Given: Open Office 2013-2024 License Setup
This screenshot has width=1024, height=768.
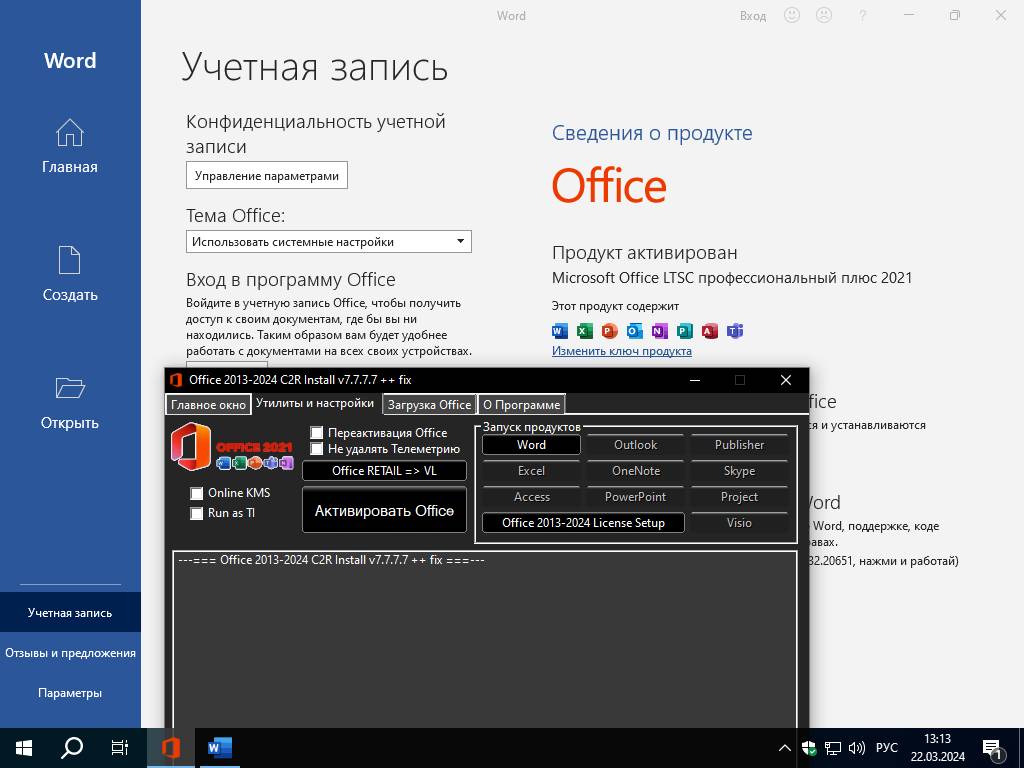Looking at the screenshot, I should pyautogui.click(x=583, y=523).
